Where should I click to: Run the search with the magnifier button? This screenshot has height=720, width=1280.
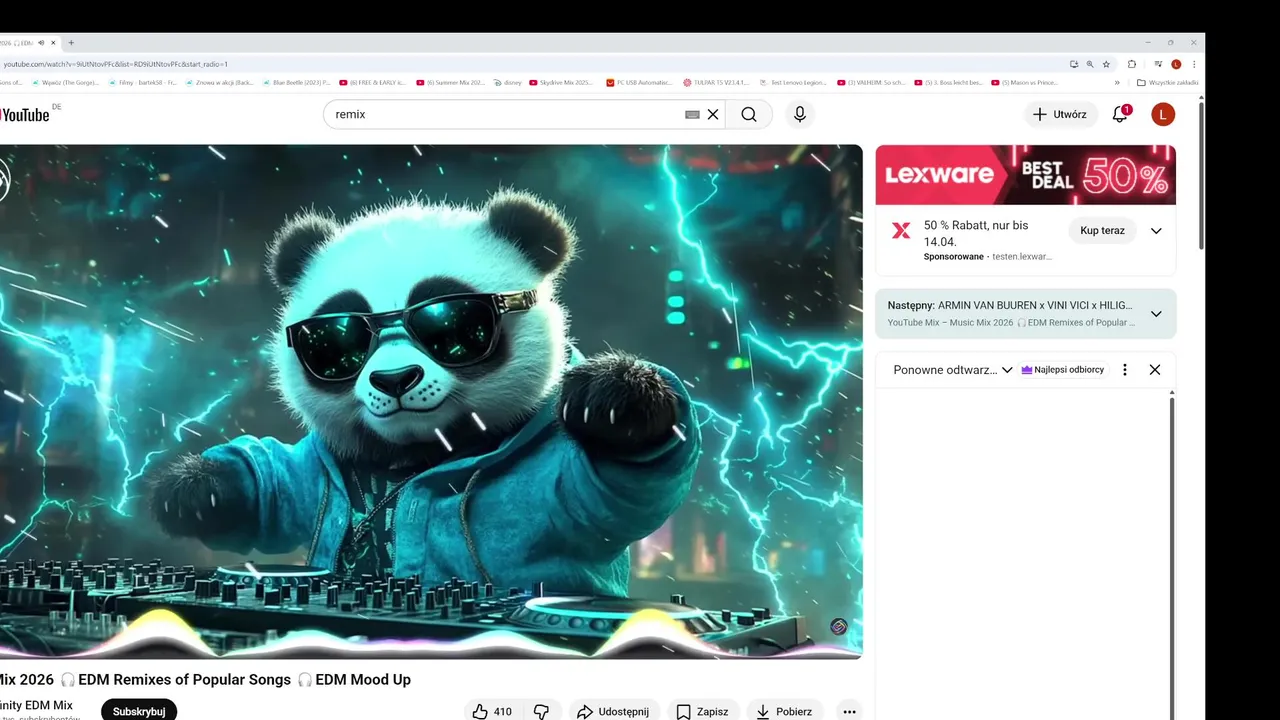749,114
